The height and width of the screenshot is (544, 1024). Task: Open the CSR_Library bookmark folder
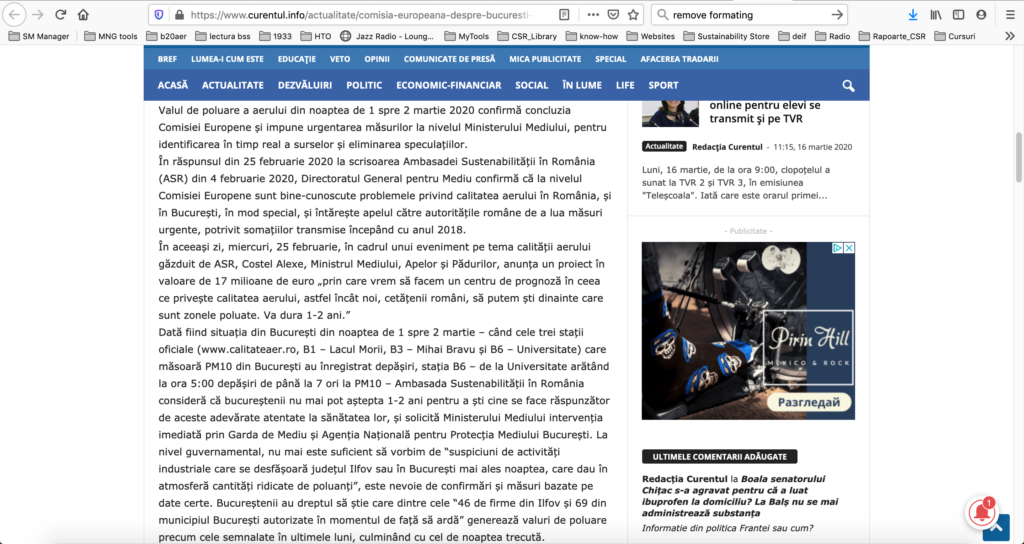pos(527,36)
